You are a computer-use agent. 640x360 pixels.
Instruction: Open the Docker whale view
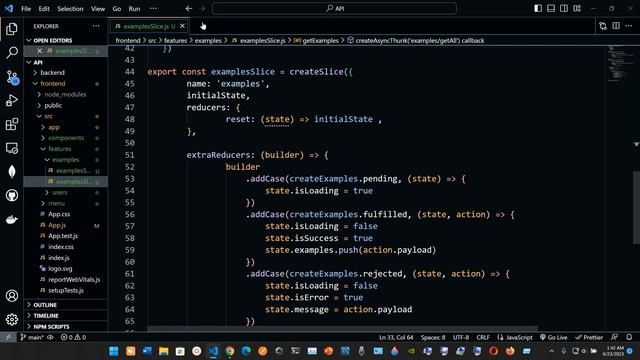[x=12, y=219]
